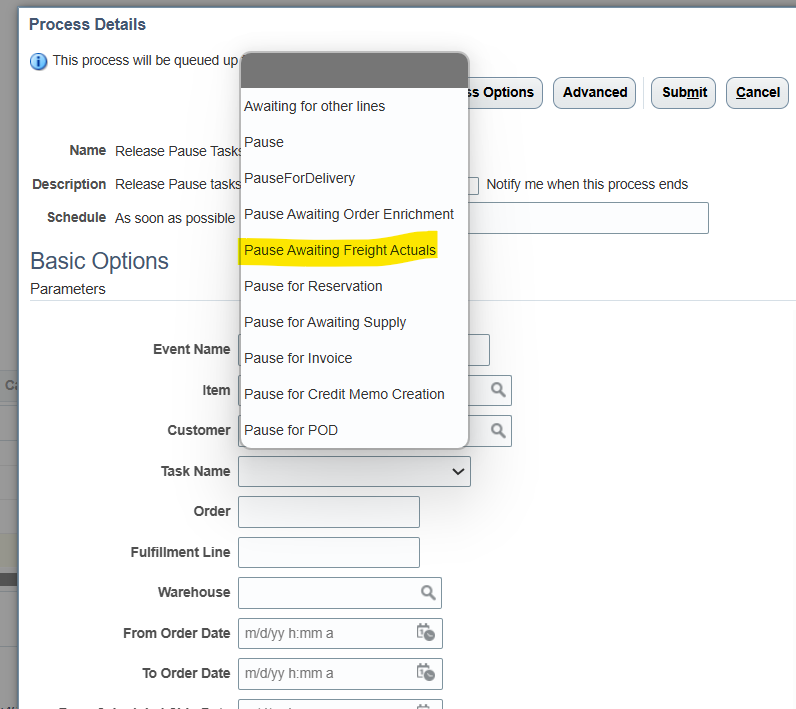The width and height of the screenshot is (796, 709).
Task: Click the As soon as possible schedule text
Action: point(175,218)
